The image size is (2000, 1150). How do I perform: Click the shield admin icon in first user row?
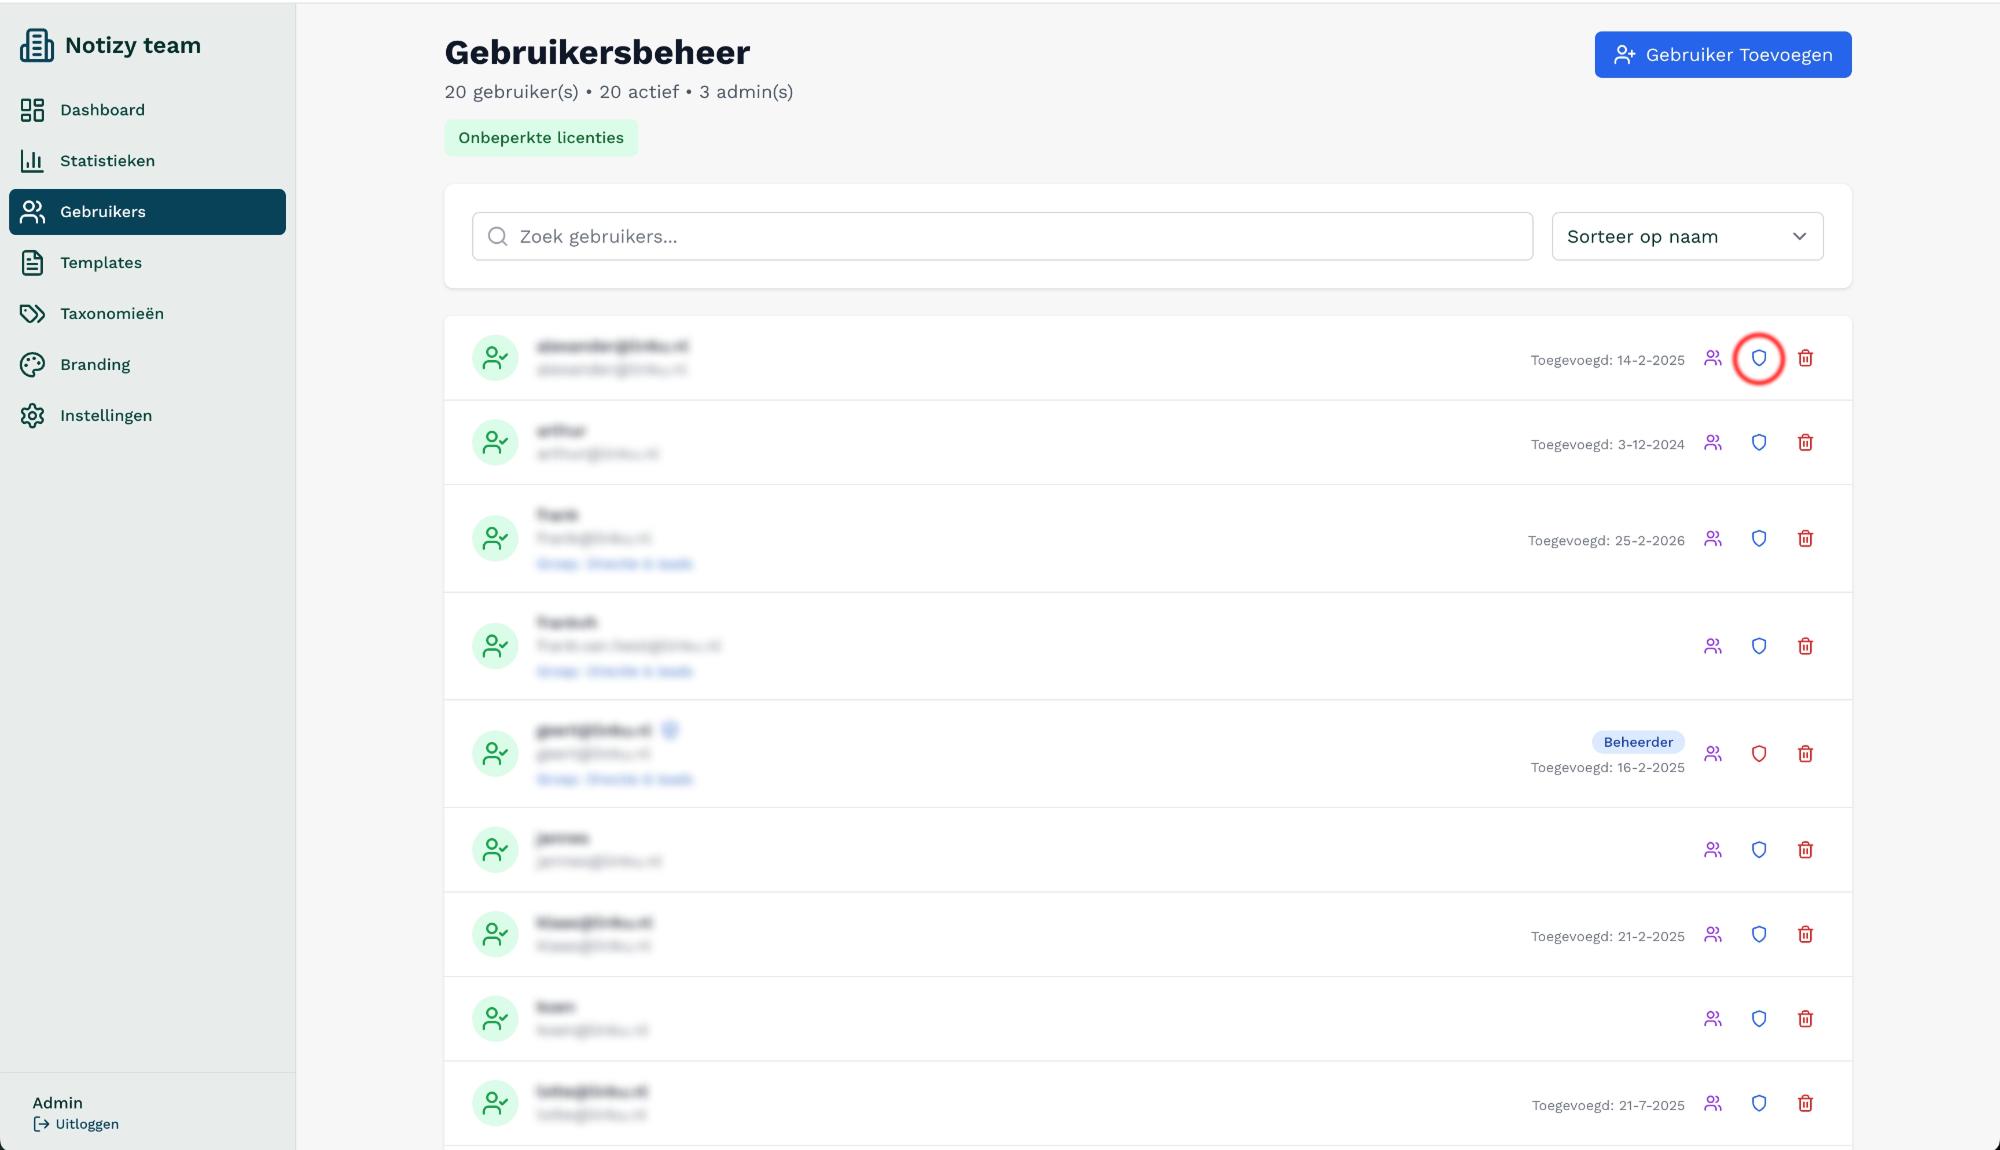click(x=1758, y=358)
